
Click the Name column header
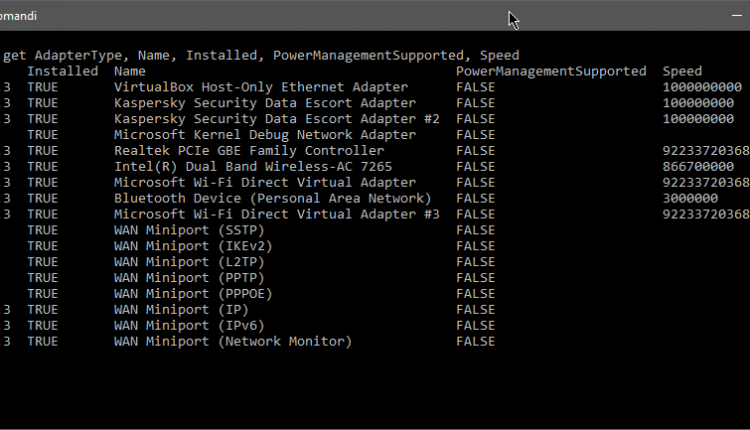click(x=130, y=71)
